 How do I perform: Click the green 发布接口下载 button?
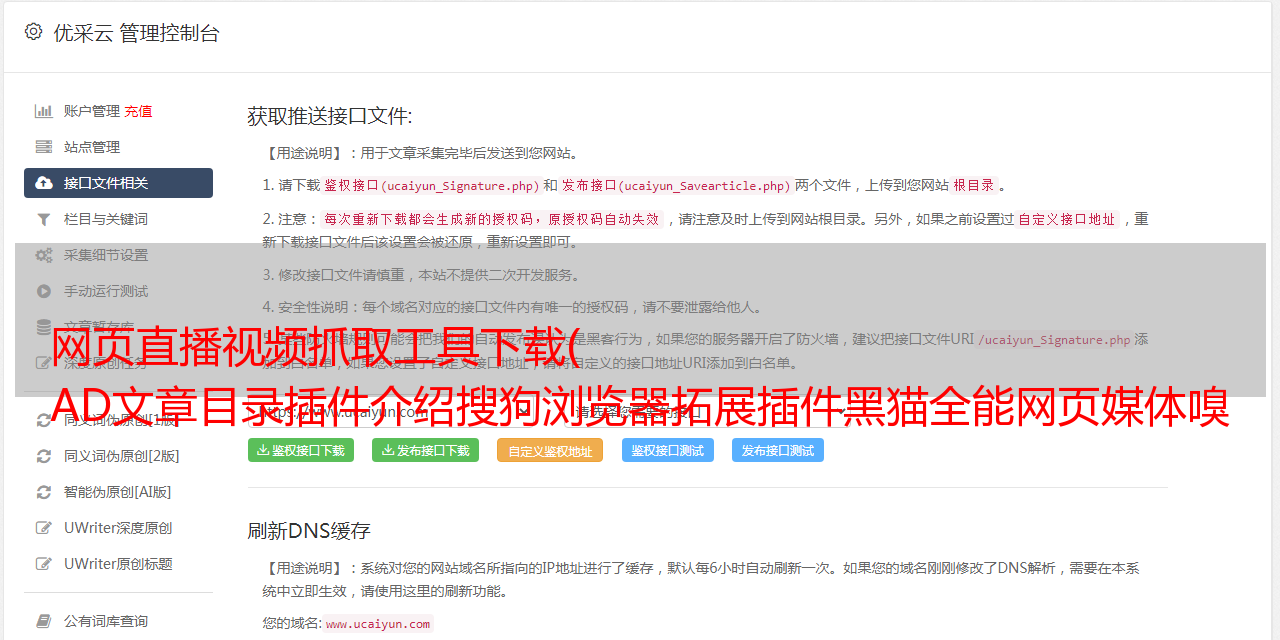point(426,450)
